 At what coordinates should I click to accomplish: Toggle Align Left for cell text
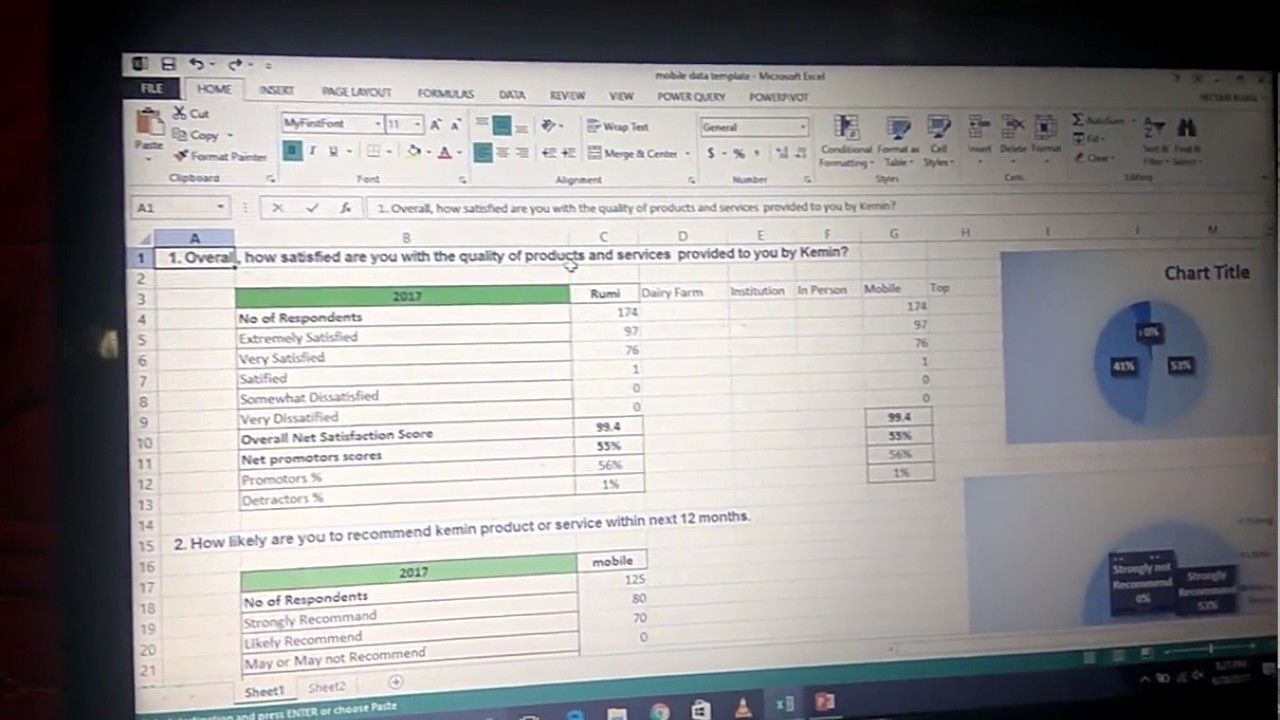(x=482, y=153)
